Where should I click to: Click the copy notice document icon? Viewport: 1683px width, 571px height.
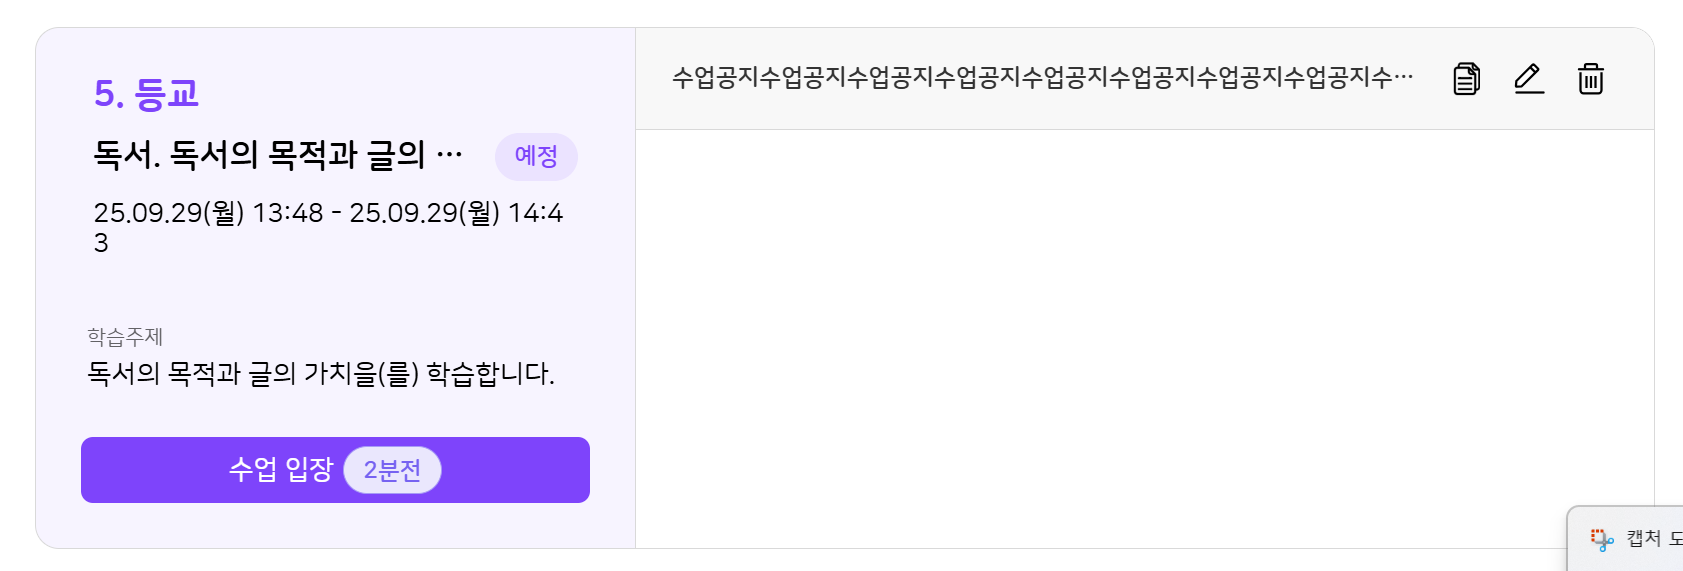tap(1466, 78)
